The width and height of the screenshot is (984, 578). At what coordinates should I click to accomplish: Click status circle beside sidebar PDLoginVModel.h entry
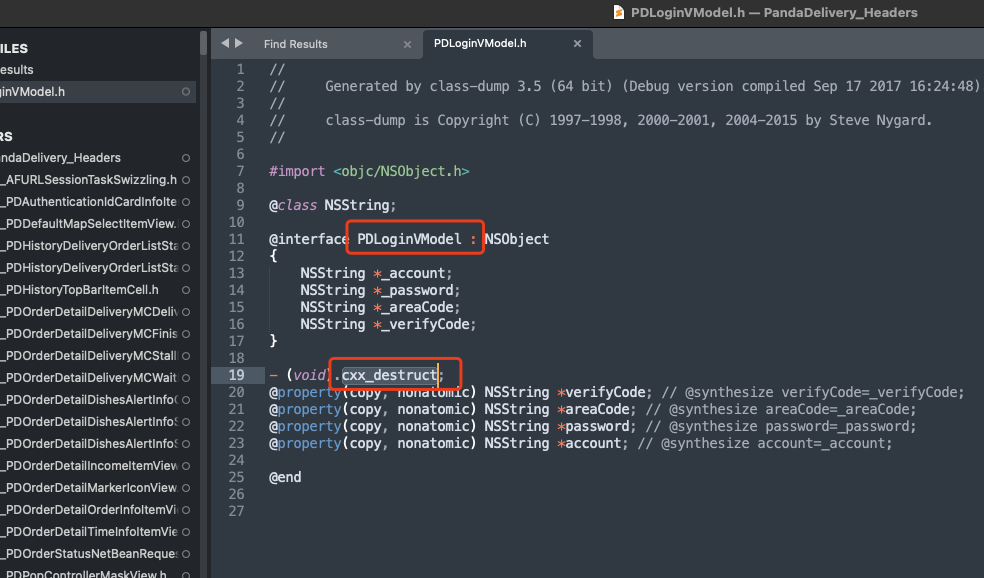[x=186, y=92]
